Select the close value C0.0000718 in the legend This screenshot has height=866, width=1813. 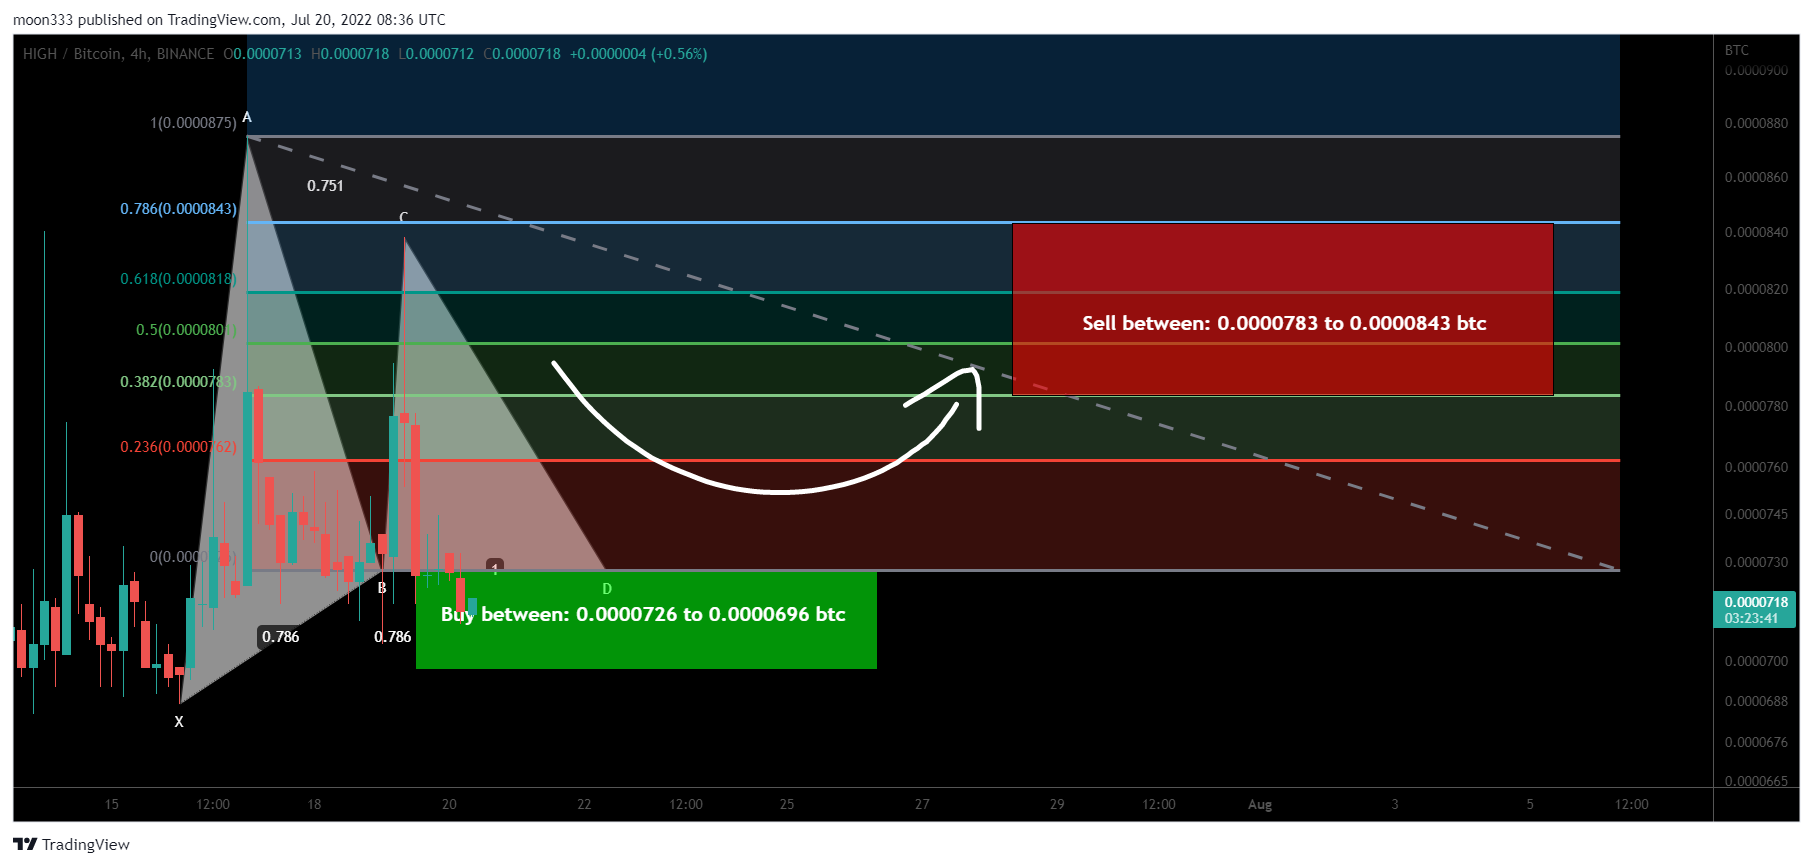pos(522,54)
